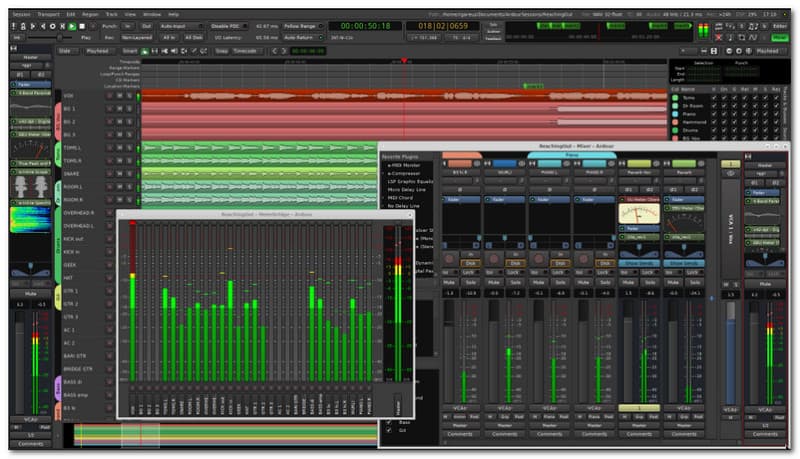The image size is (800, 459).
Task: Arm the global record button in transport
Action: pos(93,26)
